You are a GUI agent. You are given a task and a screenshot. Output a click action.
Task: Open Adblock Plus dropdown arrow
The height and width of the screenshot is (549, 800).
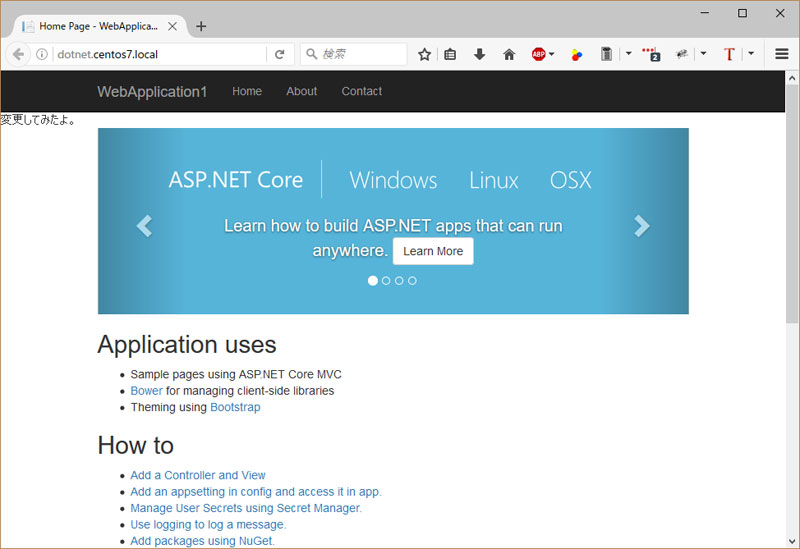click(x=552, y=54)
